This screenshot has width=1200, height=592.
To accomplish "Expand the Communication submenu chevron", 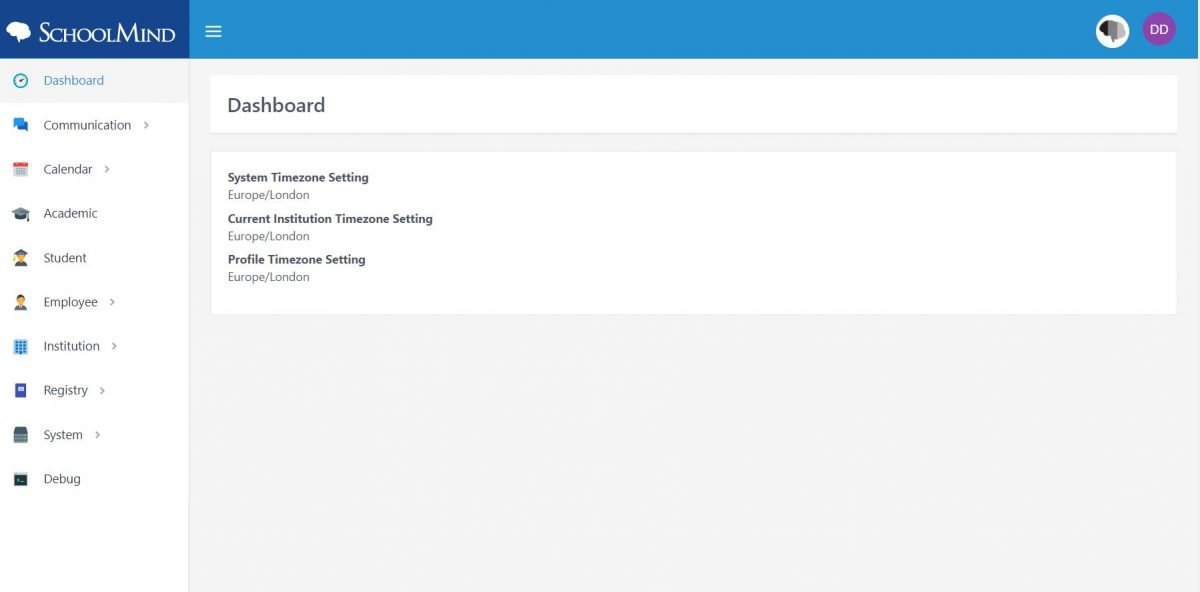I will coord(147,125).
